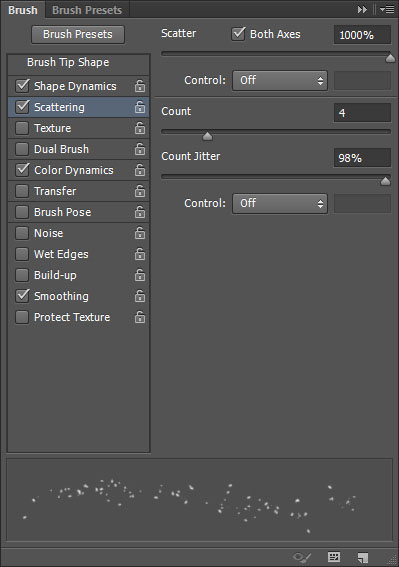Switch to the Brush Presets tab
This screenshot has width=399, height=567.
87,10
